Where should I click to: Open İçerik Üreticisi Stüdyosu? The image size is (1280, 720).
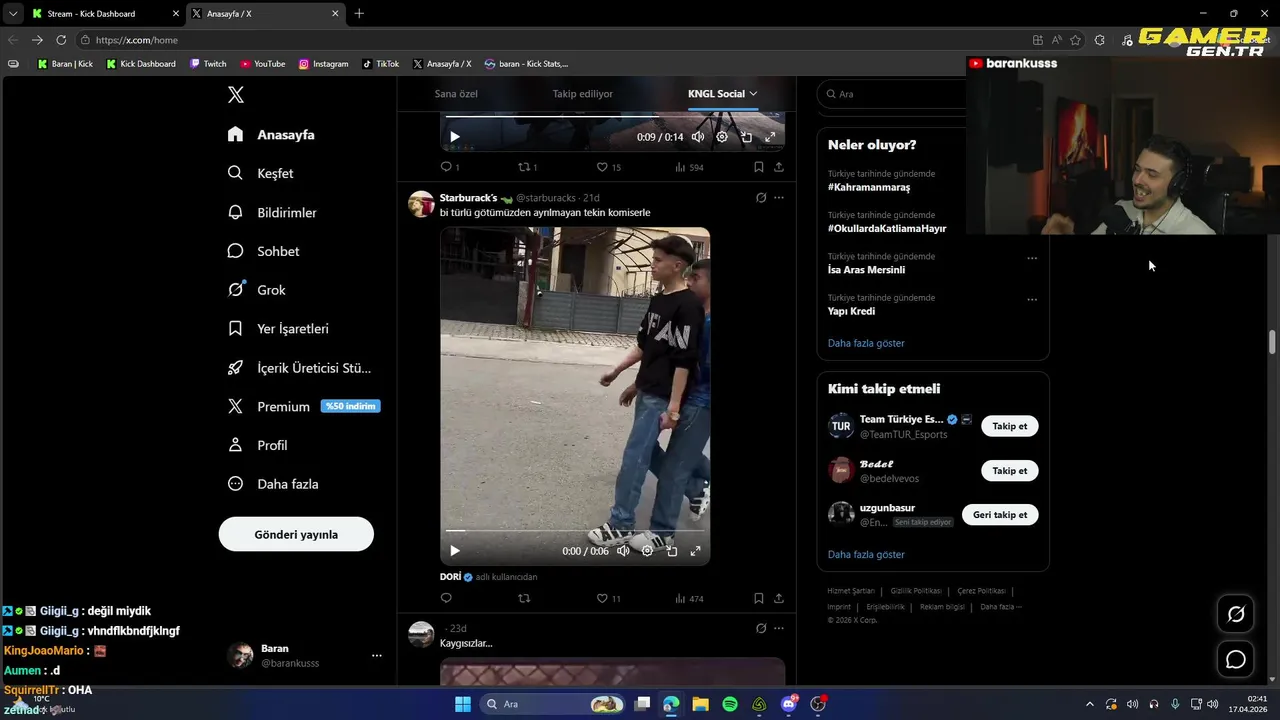coord(299,367)
